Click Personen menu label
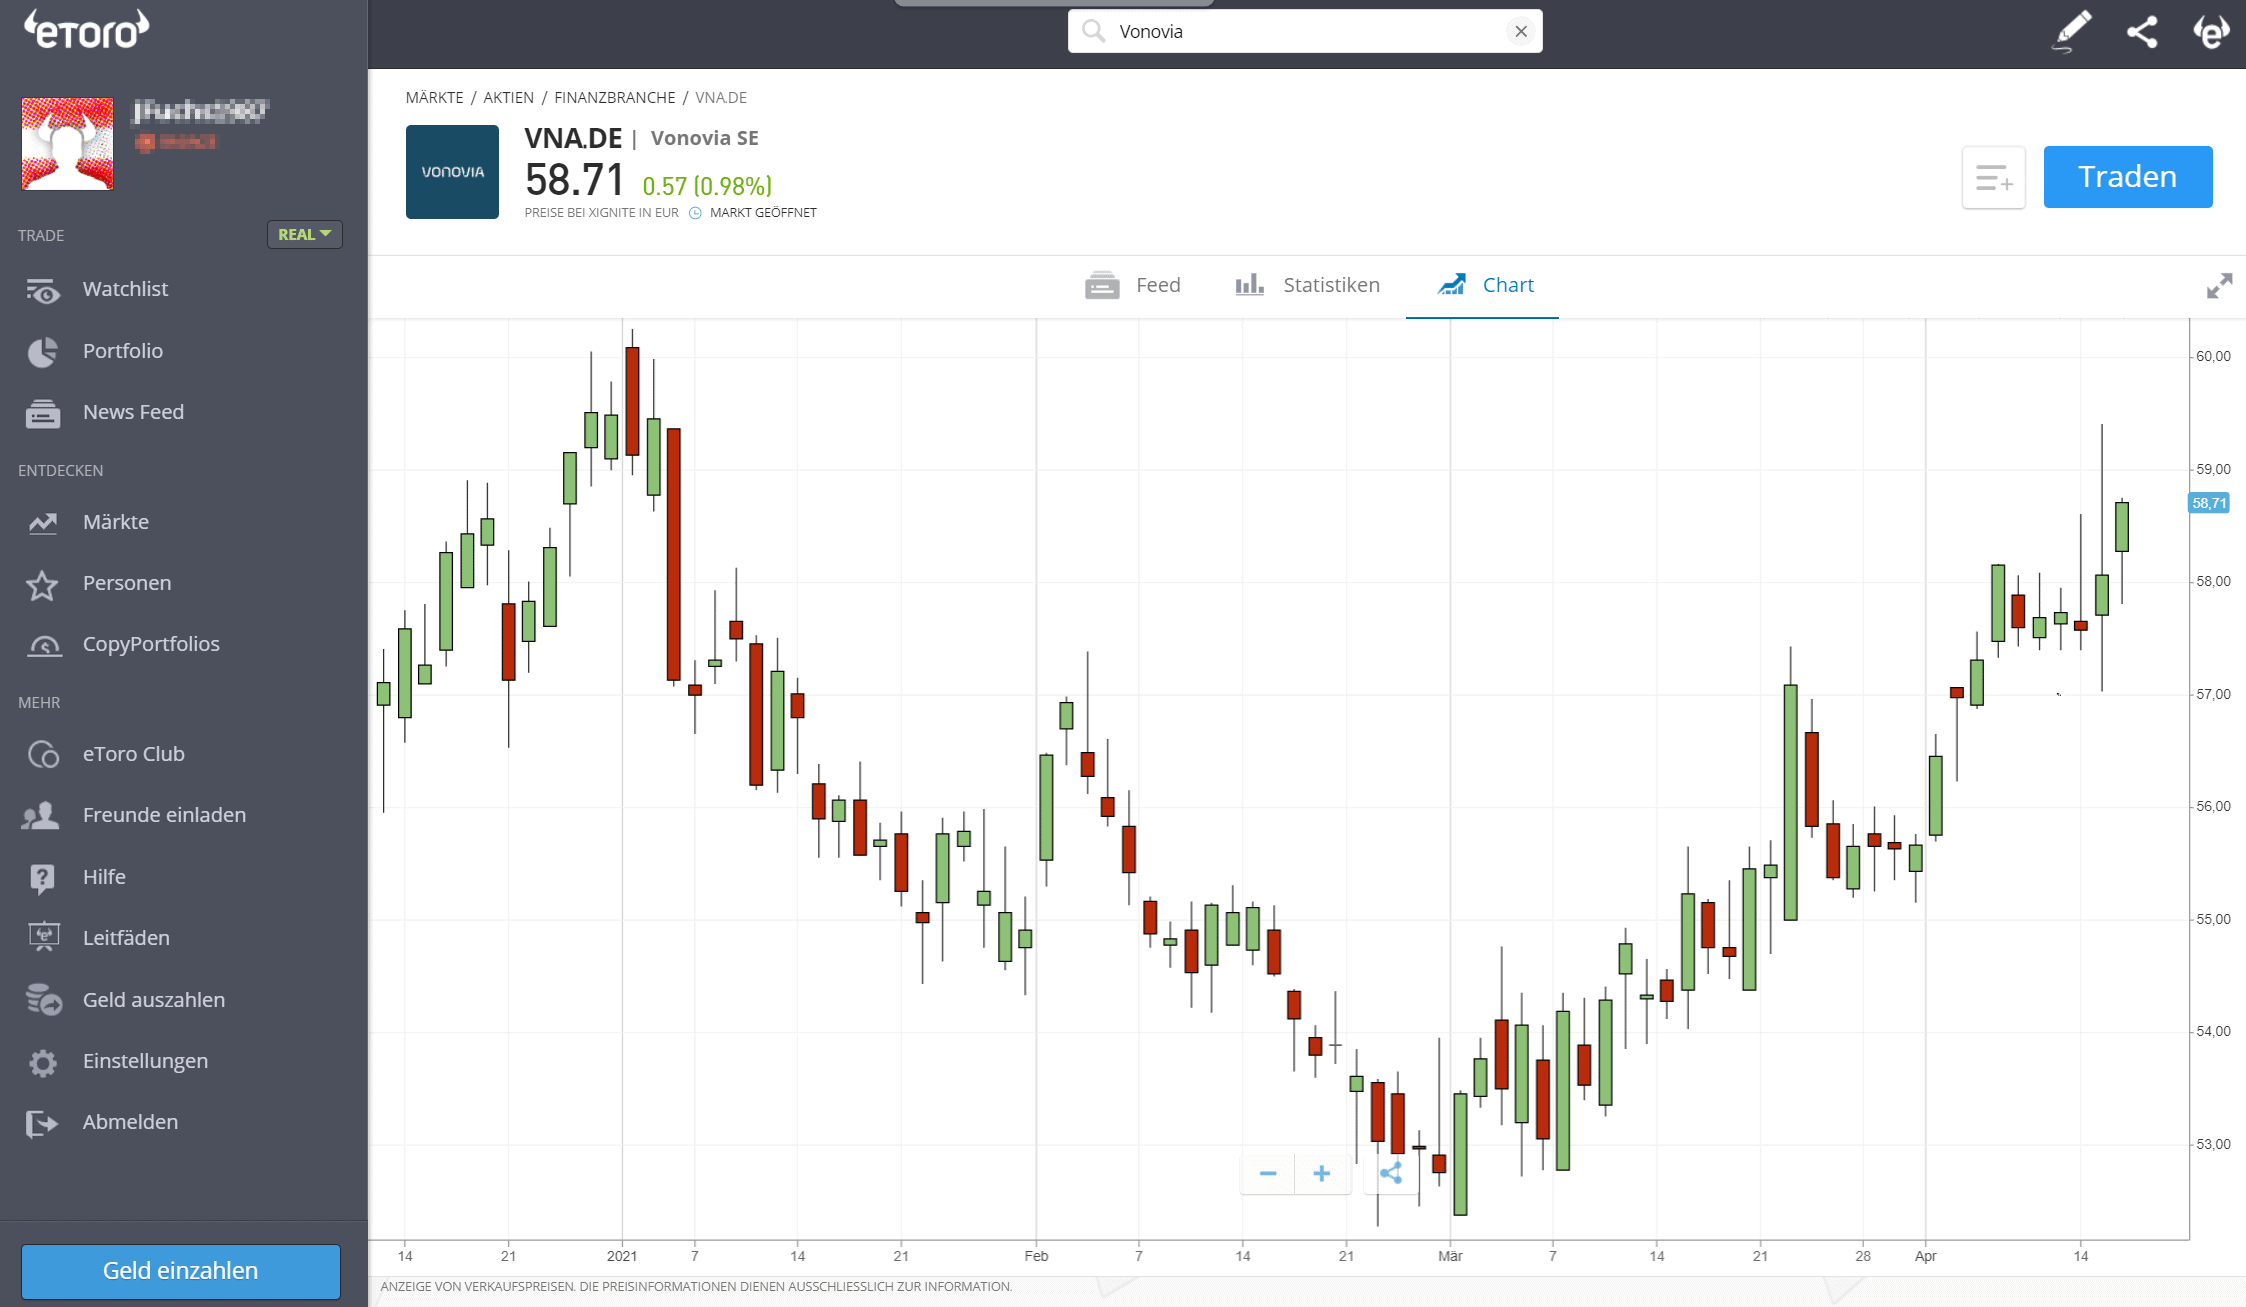 [127, 583]
